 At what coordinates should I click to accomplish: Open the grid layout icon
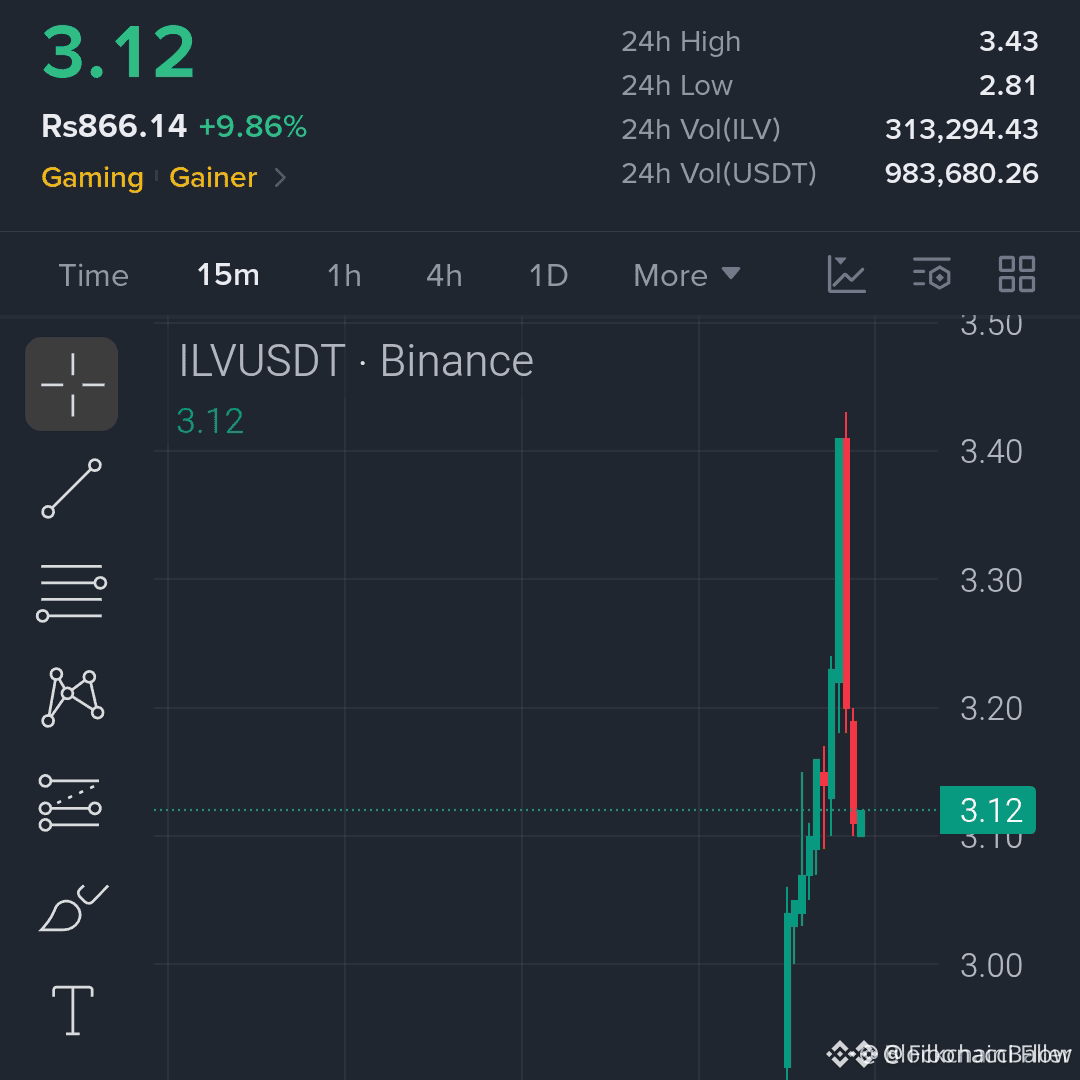pos(1017,274)
